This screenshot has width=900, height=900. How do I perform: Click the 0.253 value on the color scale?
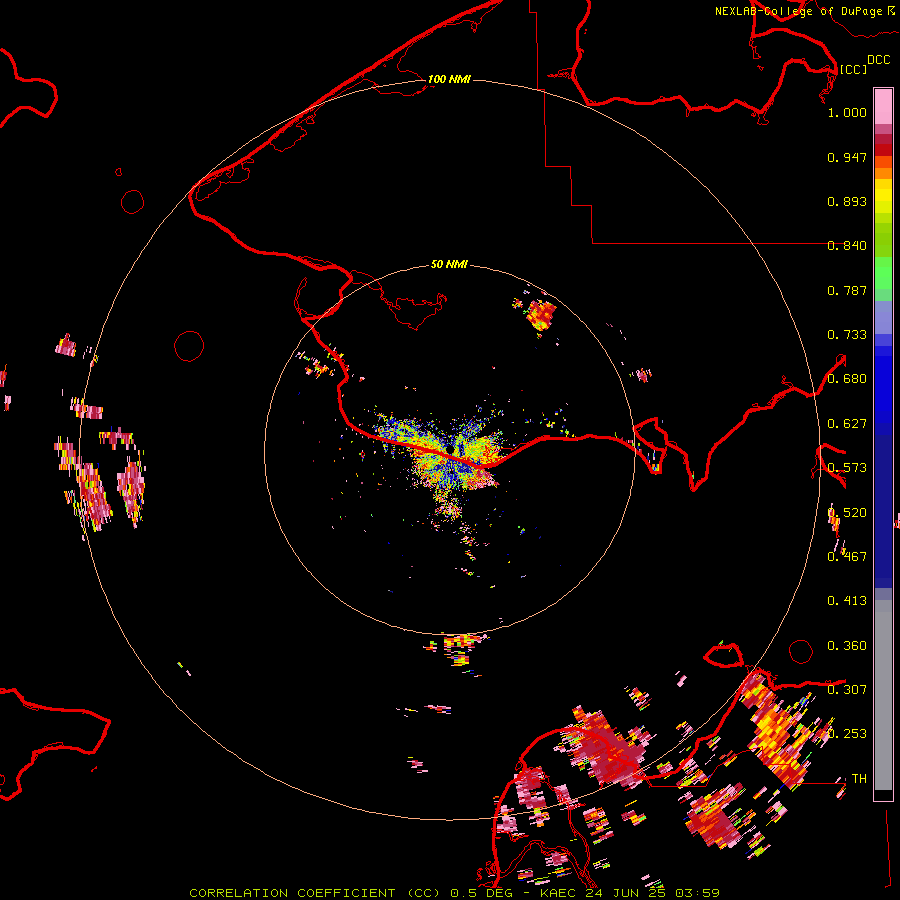click(x=847, y=734)
